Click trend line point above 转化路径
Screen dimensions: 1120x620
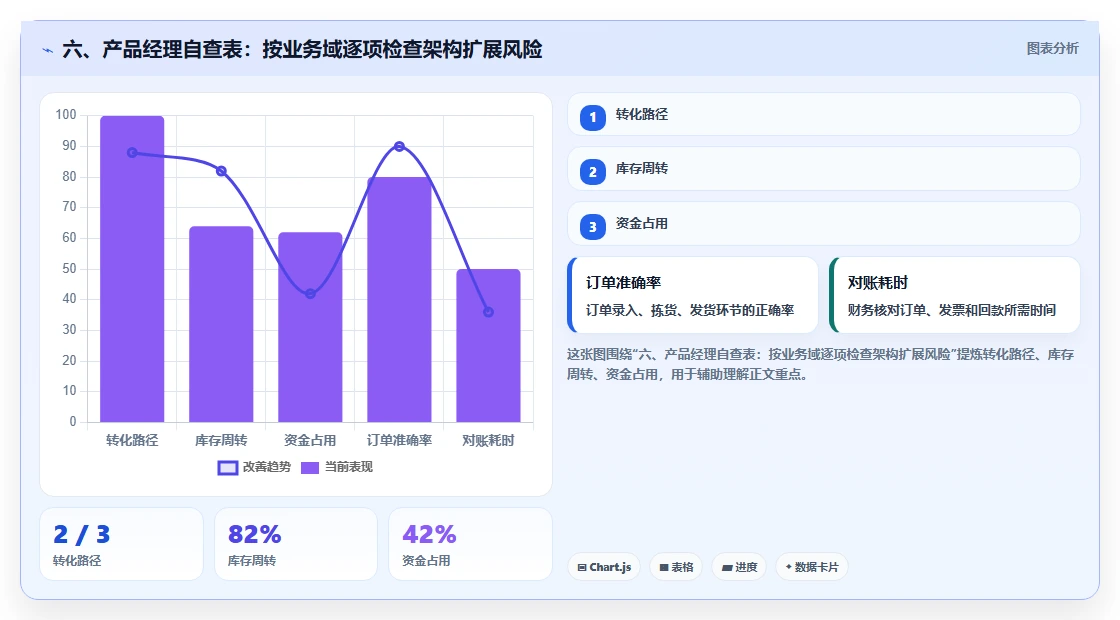click(132, 153)
